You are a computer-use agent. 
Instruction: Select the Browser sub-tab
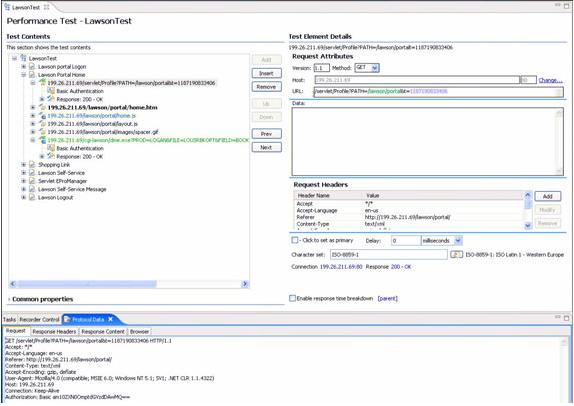tap(139, 332)
